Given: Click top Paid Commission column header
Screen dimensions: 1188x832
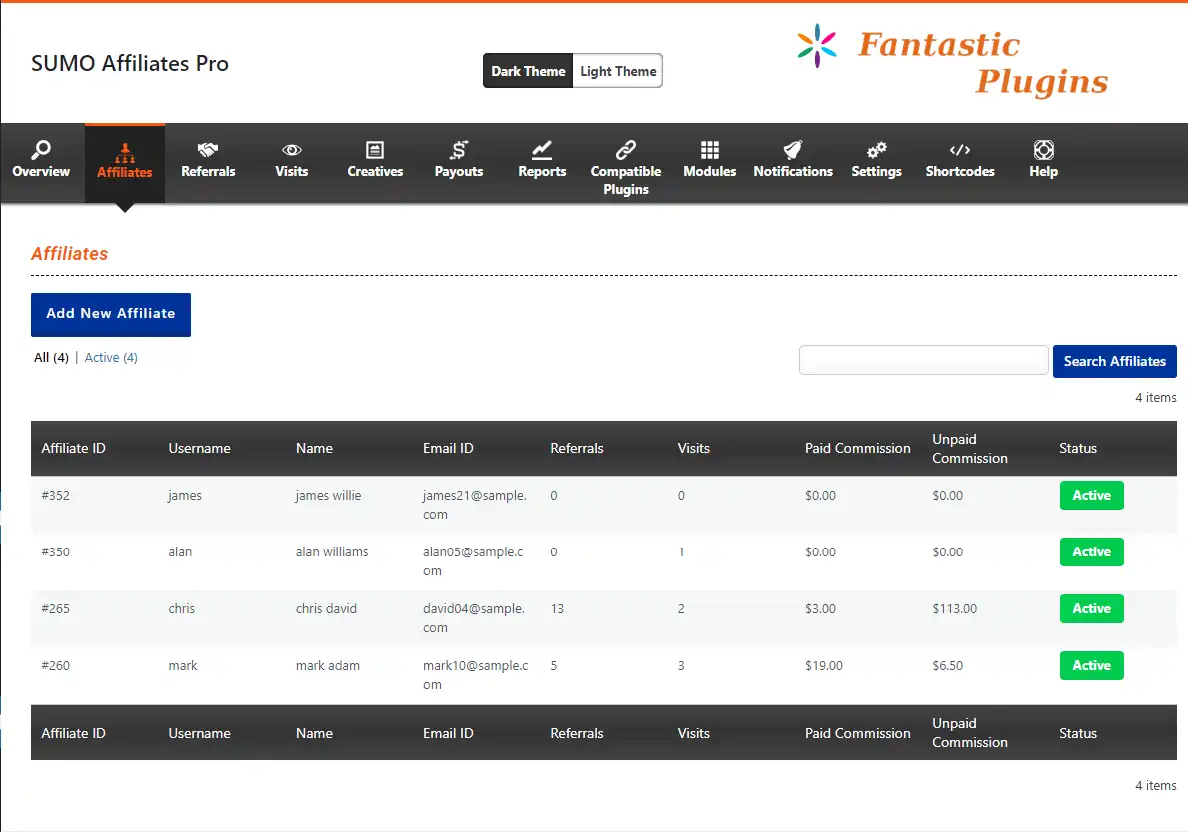Looking at the screenshot, I should tap(858, 449).
